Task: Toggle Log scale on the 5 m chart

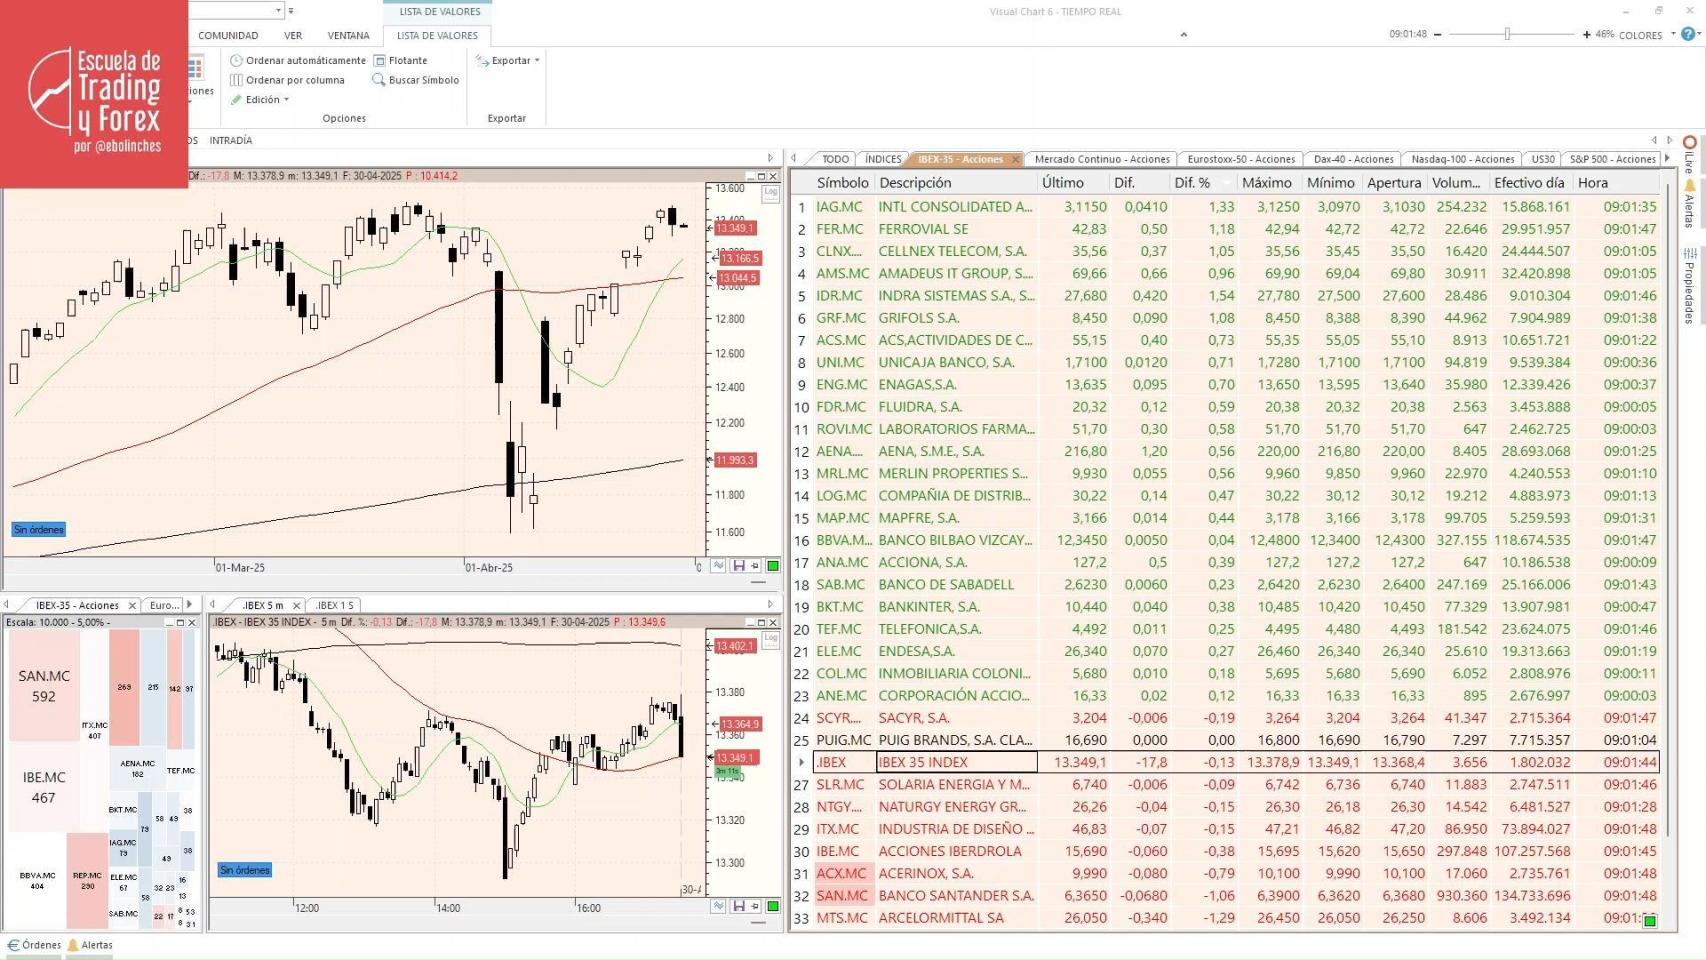Action: (770, 640)
